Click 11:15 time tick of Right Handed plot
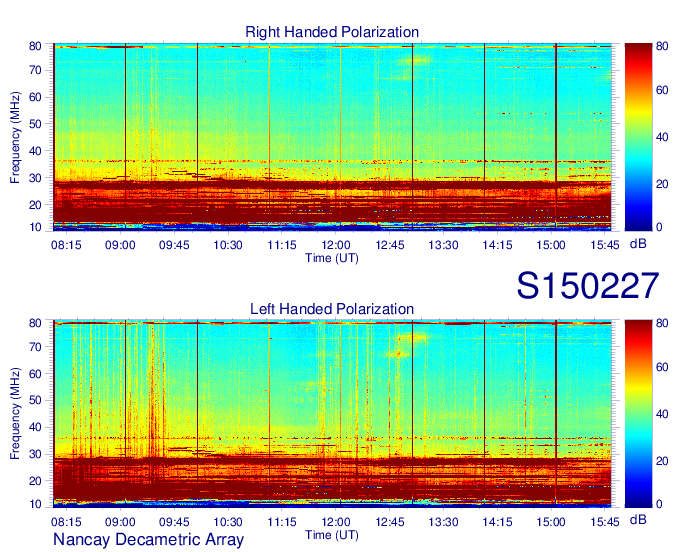The image size is (680, 552). [282, 245]
